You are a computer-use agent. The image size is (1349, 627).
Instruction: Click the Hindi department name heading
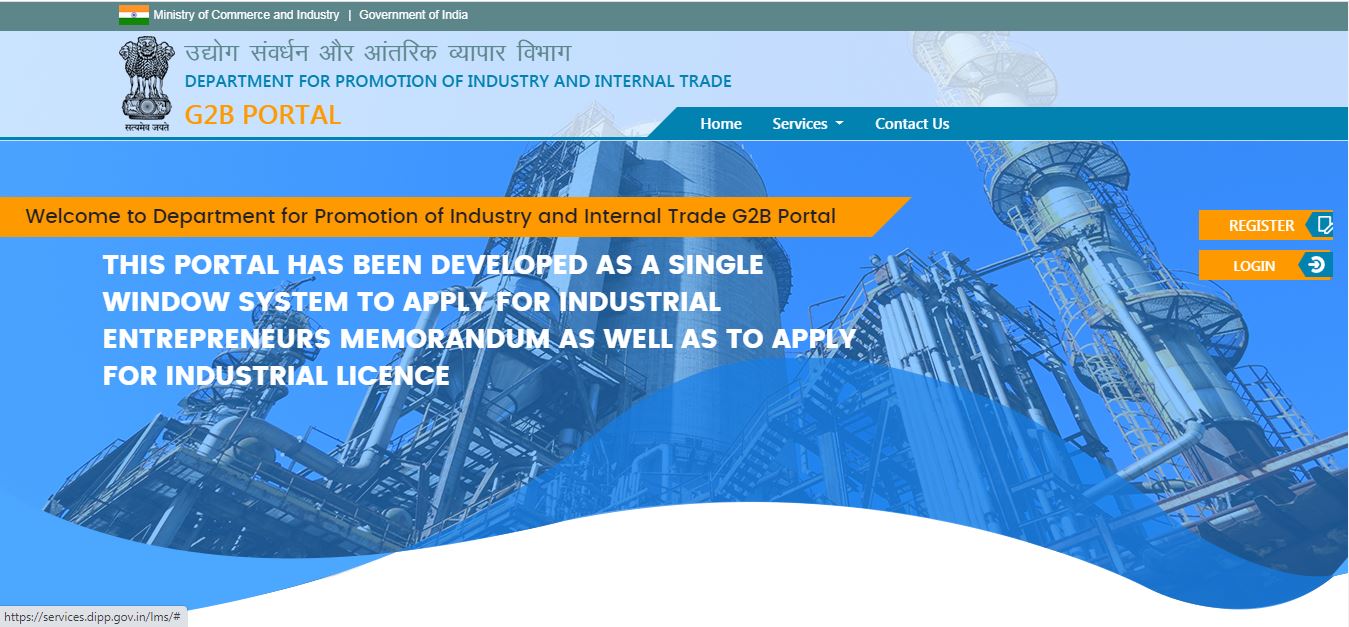(379, 50)
